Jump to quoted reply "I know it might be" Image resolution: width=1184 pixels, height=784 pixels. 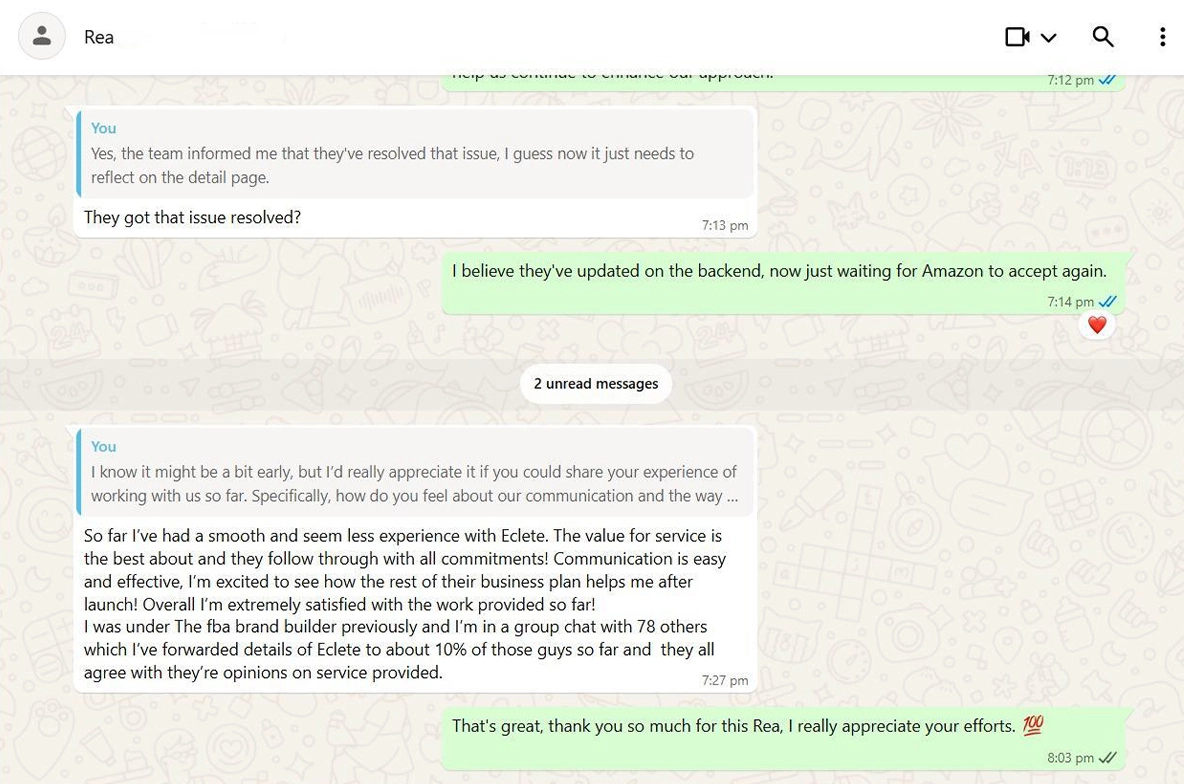(x=415, y=472)
